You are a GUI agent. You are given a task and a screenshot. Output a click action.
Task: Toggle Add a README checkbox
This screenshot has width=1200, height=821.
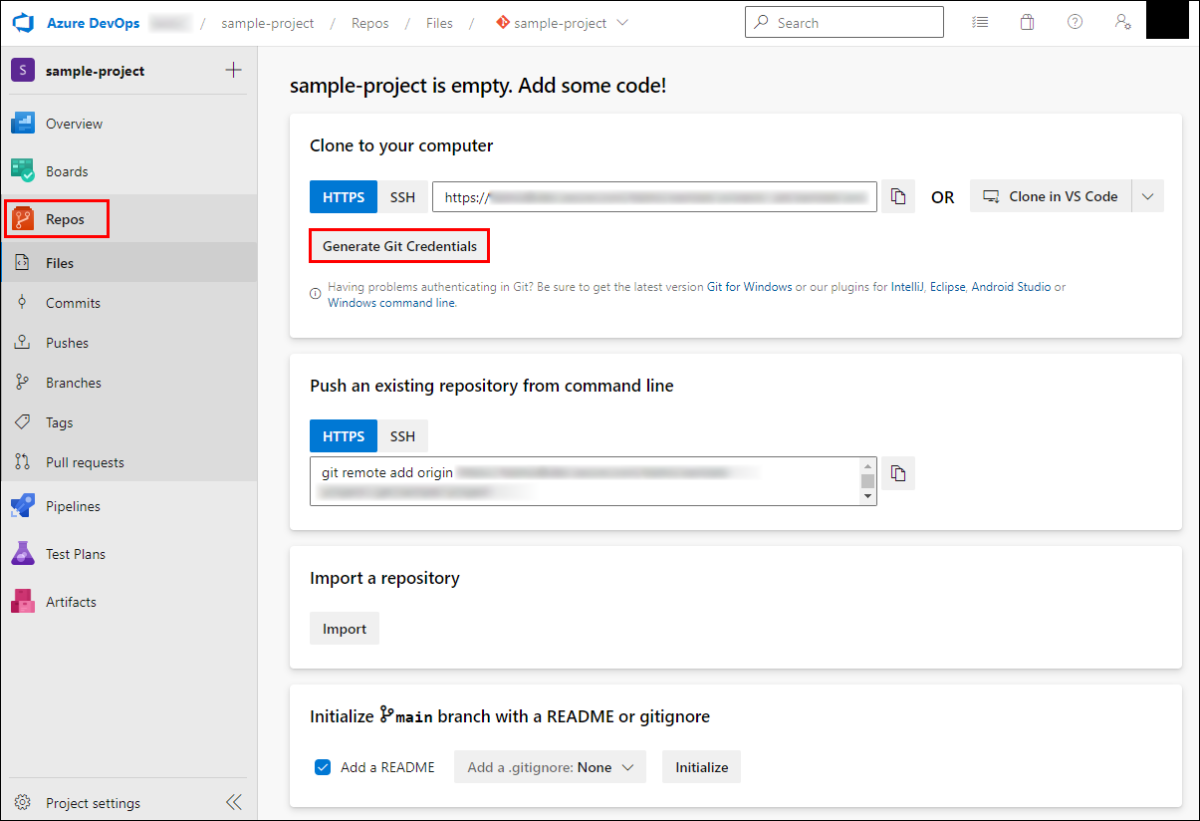(323, 767)
